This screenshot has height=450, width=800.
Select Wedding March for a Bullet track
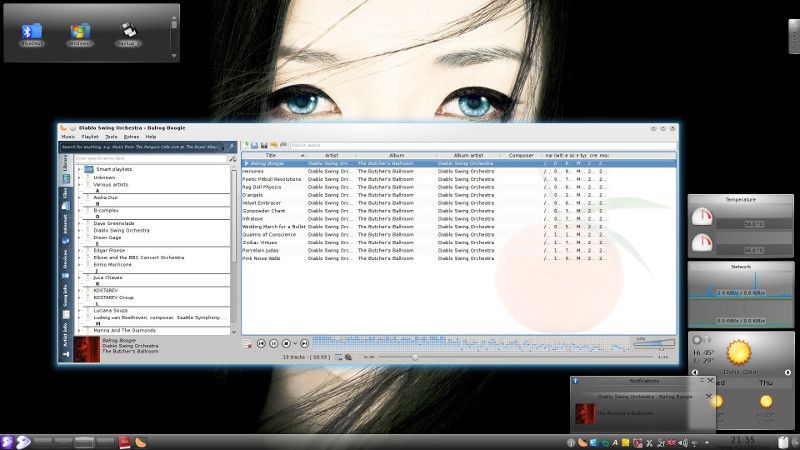(x=459, y=227)
